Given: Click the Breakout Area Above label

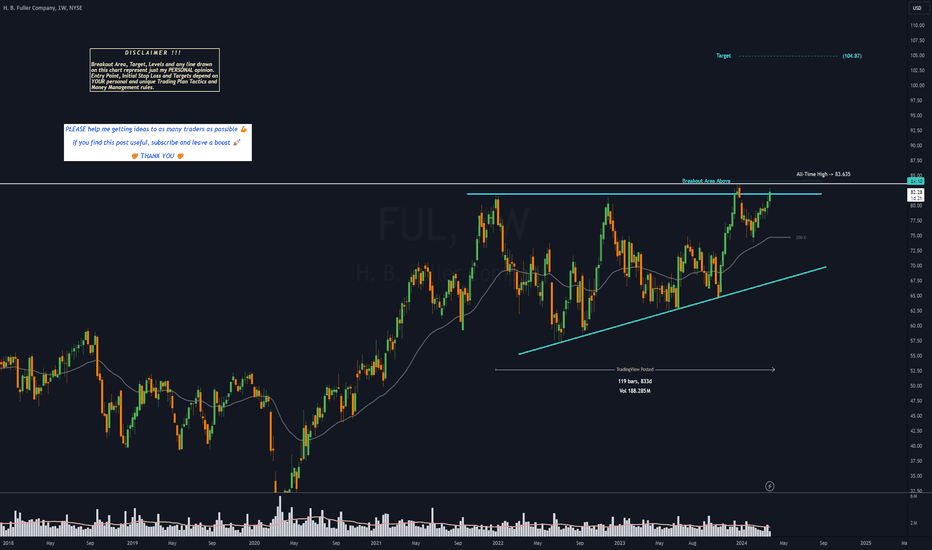Looking at the screenshot, I should 706,181.
